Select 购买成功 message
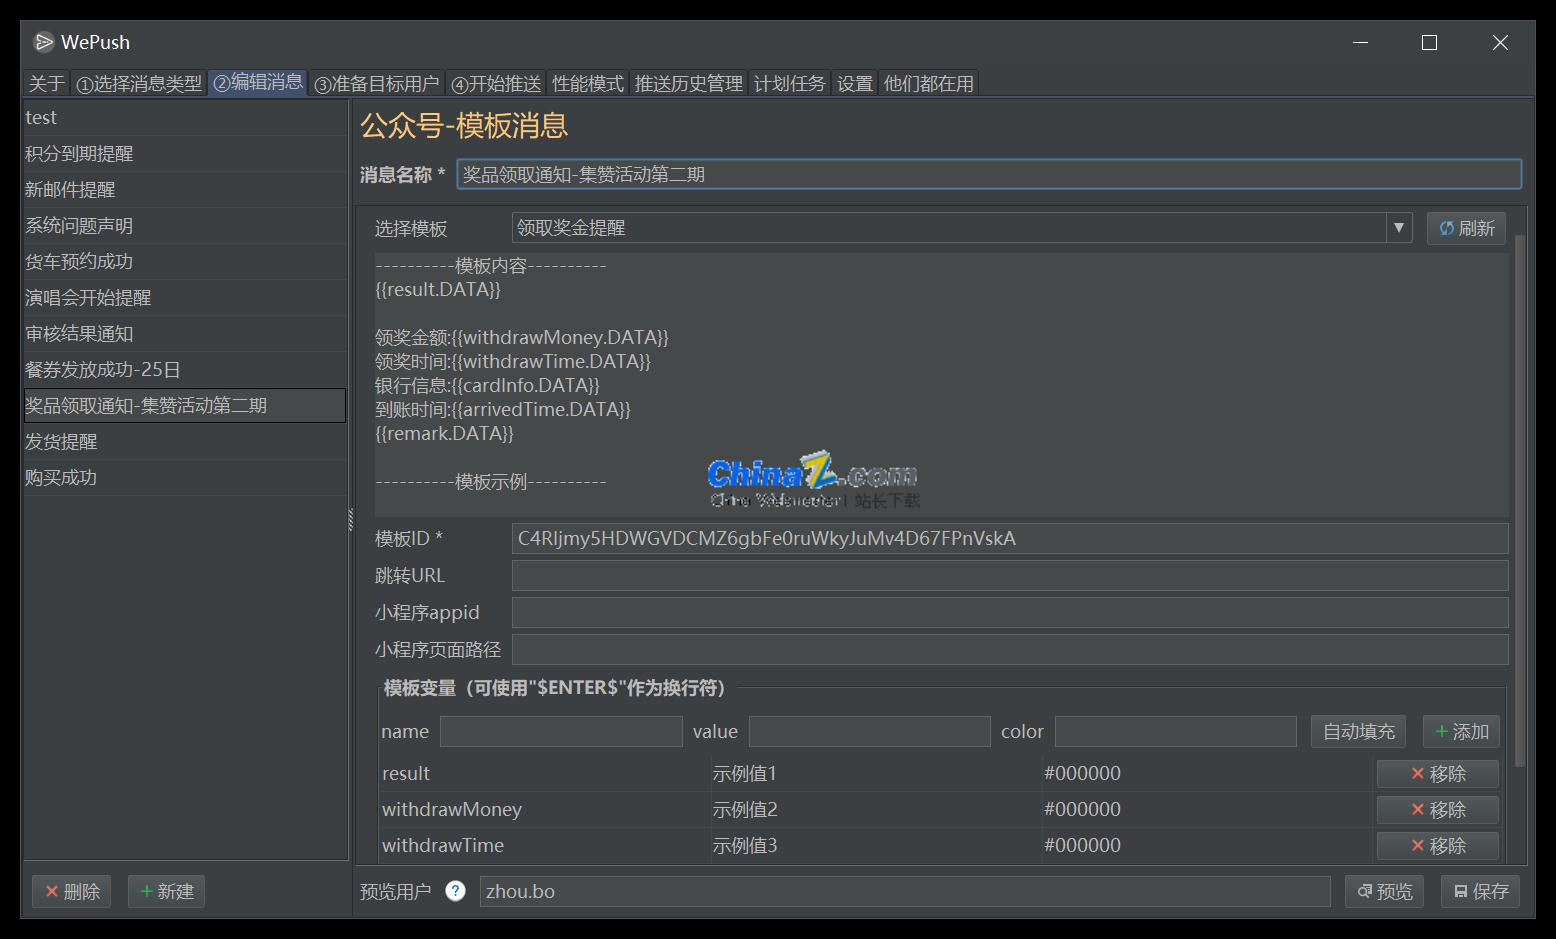Screen dimensions: 1556x939 [x=185, y=477]
